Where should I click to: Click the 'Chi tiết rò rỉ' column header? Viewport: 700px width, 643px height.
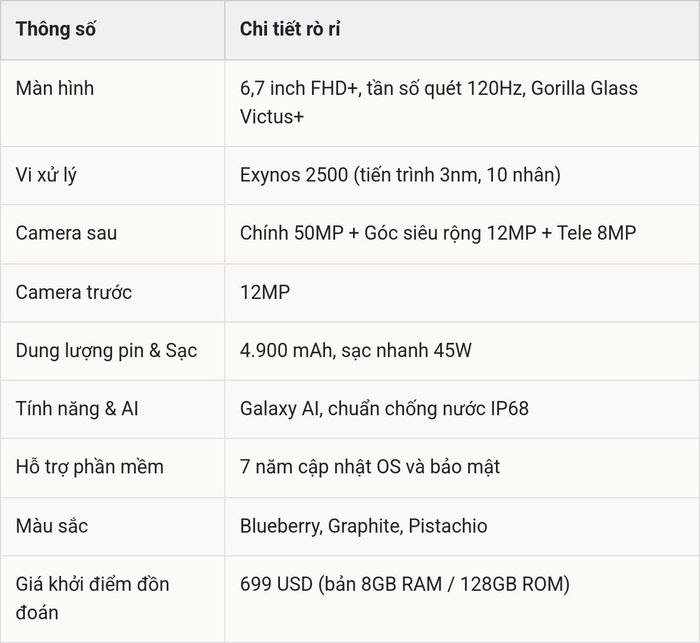tap(290, 29)
